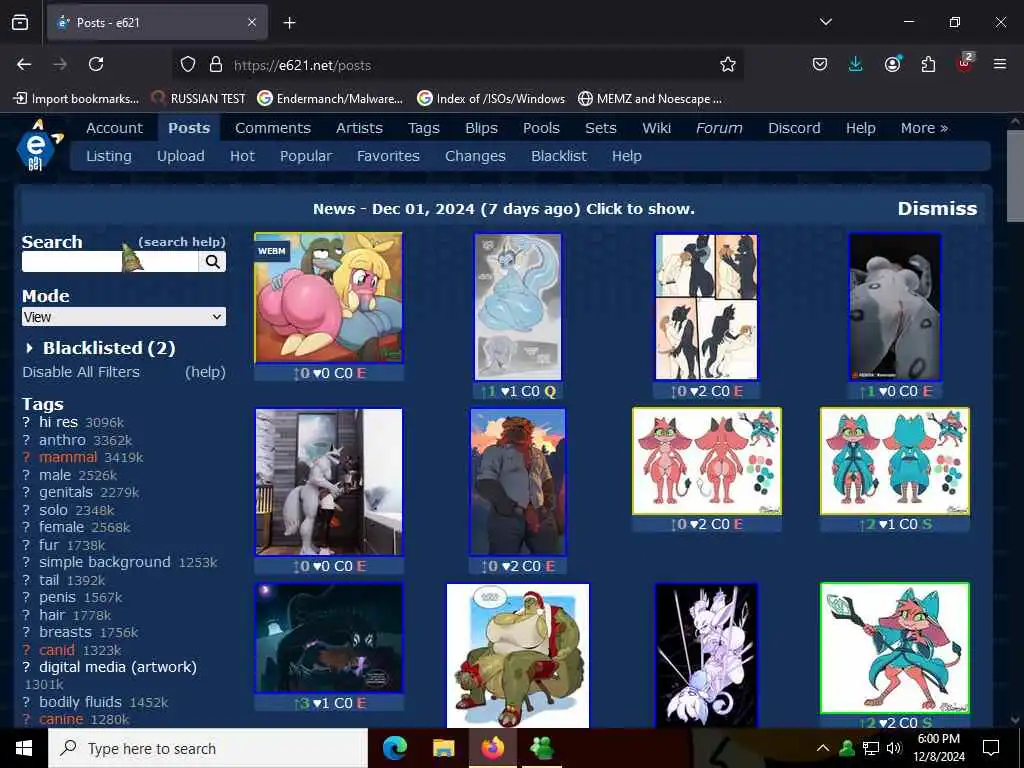
Task: Click the 'digital media (artwork)' tag
Action: click(x=118, y=667)
